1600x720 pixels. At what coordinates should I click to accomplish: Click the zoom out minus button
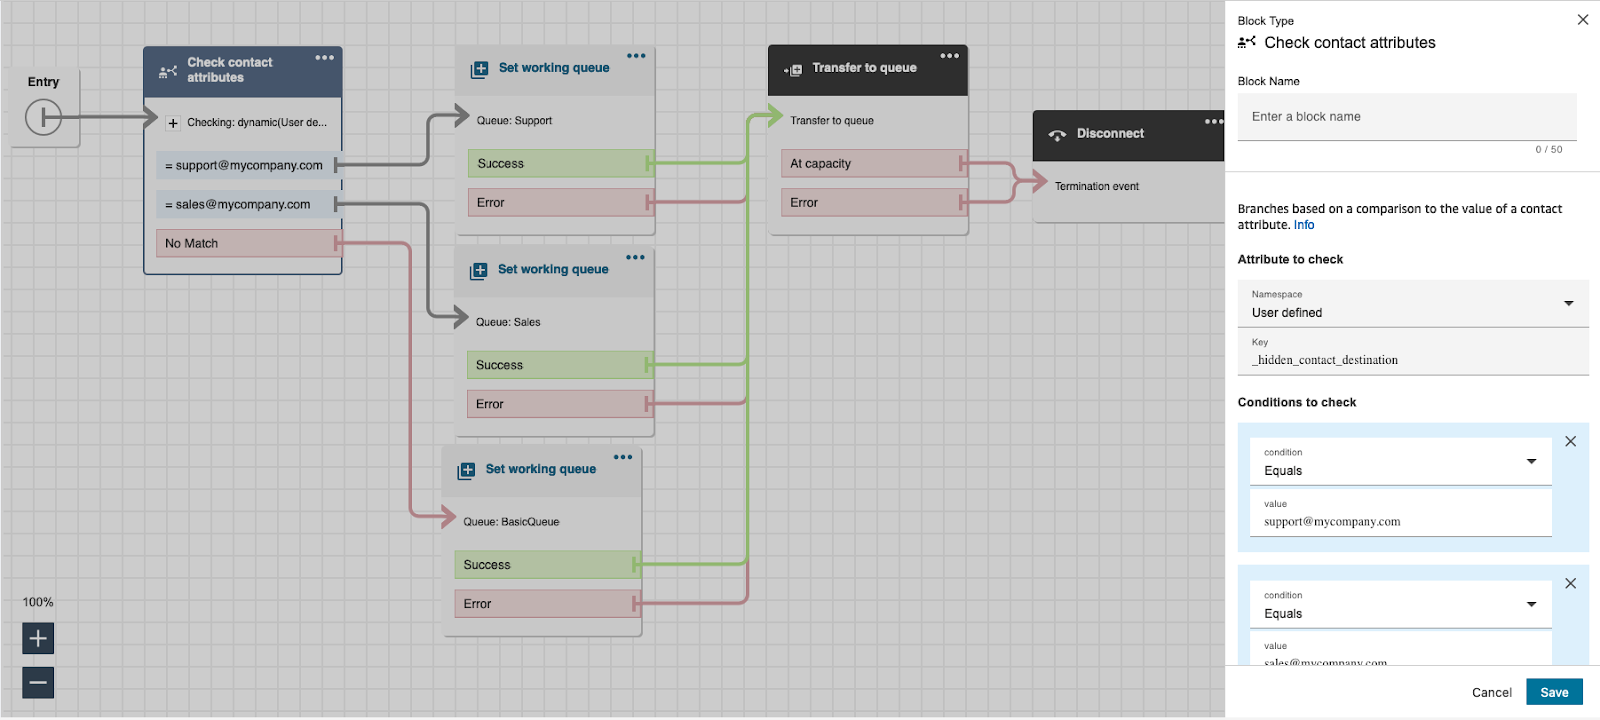pyautogui.click(x=38, y=683)
